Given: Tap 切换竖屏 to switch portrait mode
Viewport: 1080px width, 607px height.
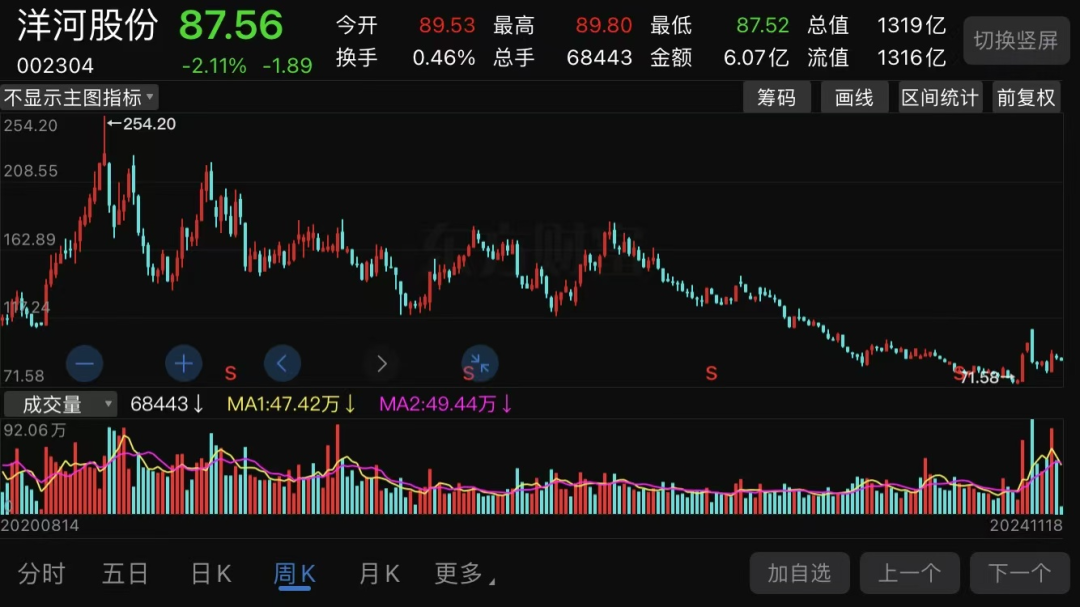Looking at the screenshot, I should [1016, 41].
